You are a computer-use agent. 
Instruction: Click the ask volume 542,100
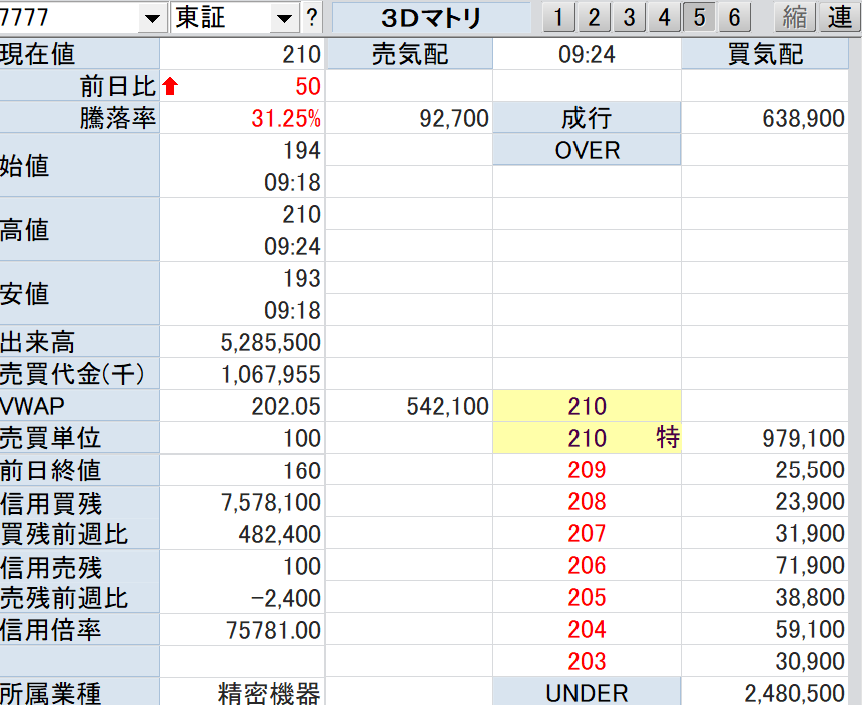click(447, 406)
